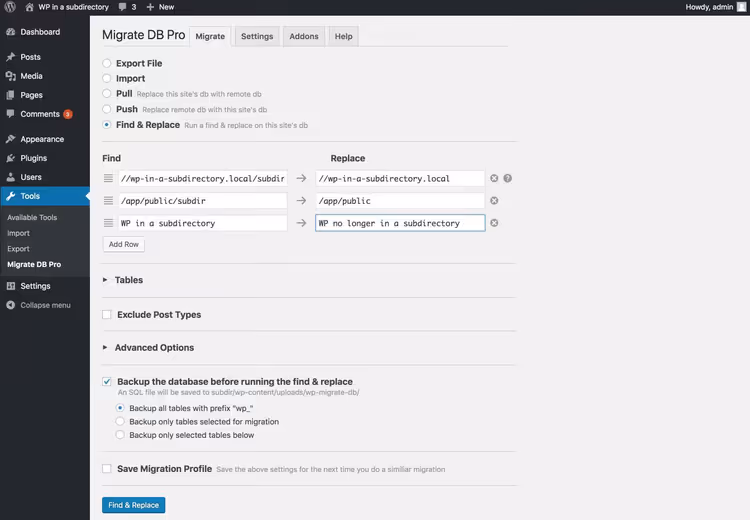Grab the drag handle of the /app/public/subdir row

click(109, 200)
